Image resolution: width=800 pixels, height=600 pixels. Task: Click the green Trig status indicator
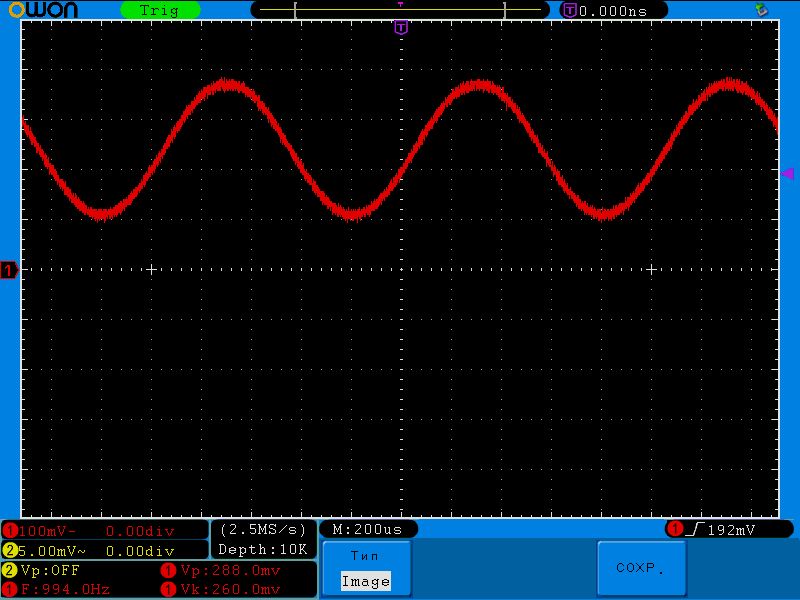tap(160, 10)
